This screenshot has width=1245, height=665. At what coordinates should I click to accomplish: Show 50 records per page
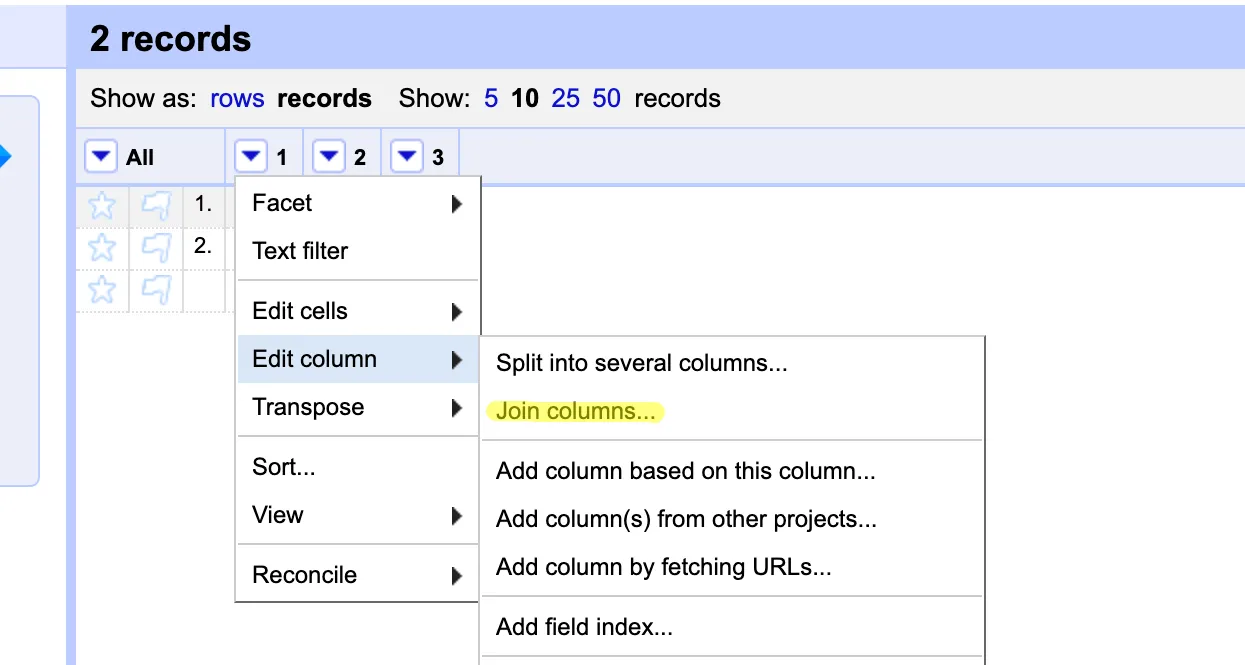point(606,99)
